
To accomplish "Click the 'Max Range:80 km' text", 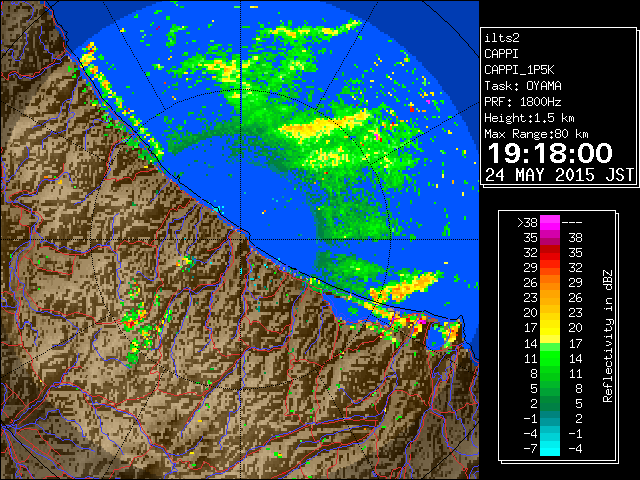I will tap(536, 134).
